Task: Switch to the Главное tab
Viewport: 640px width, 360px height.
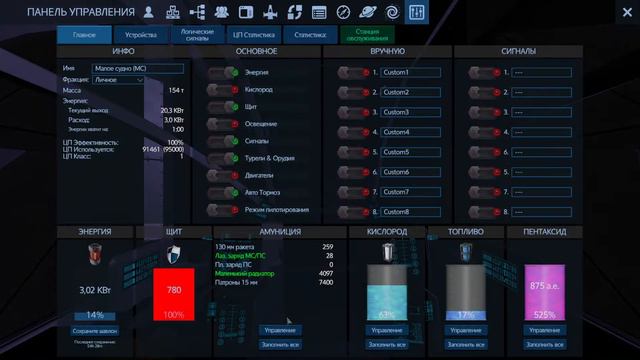Action: coord(84,35)
